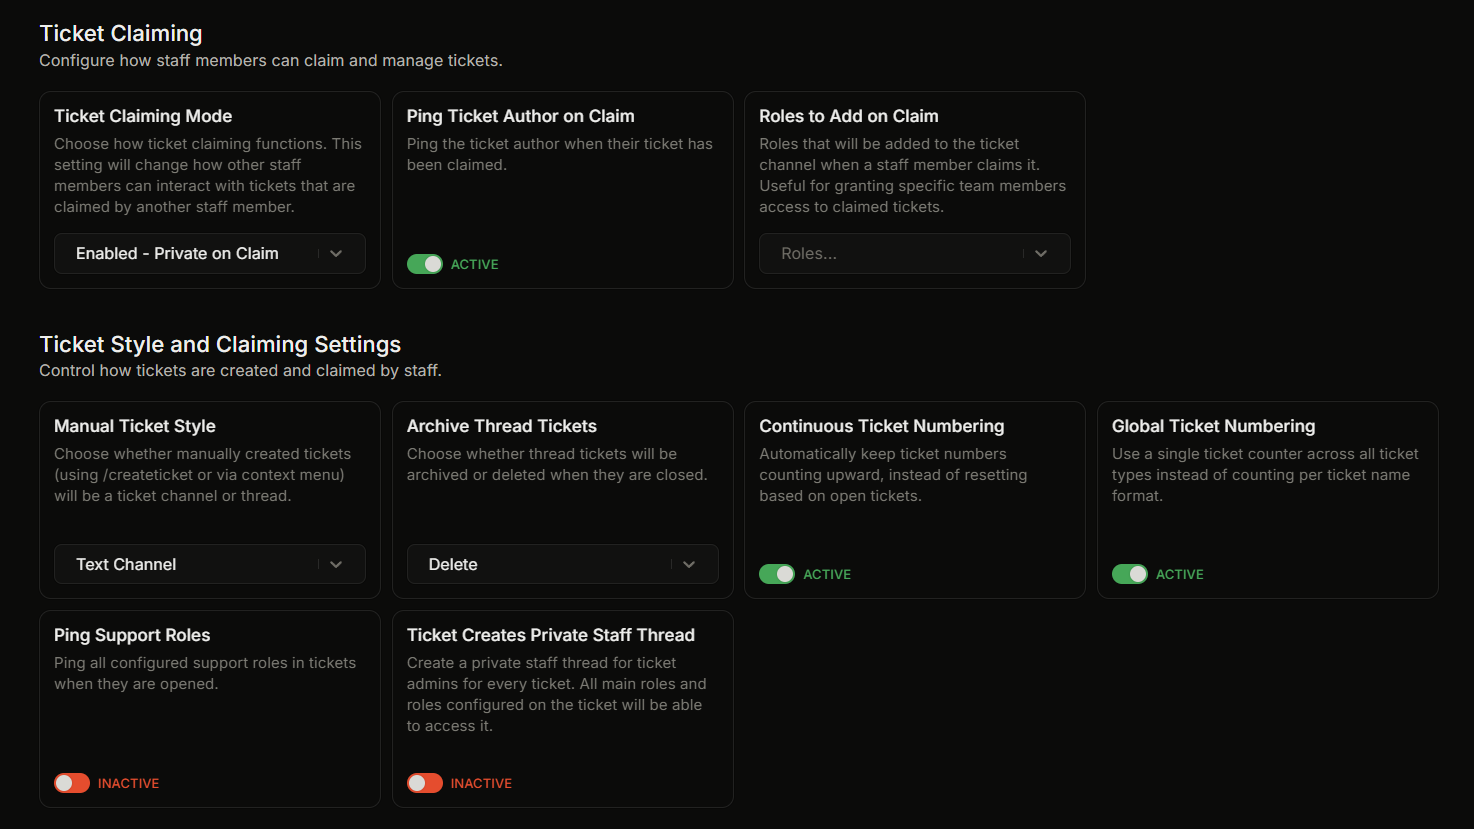
Task: Open the Ticket Claiming Mode dropdown
Action: tap(210, 254)
